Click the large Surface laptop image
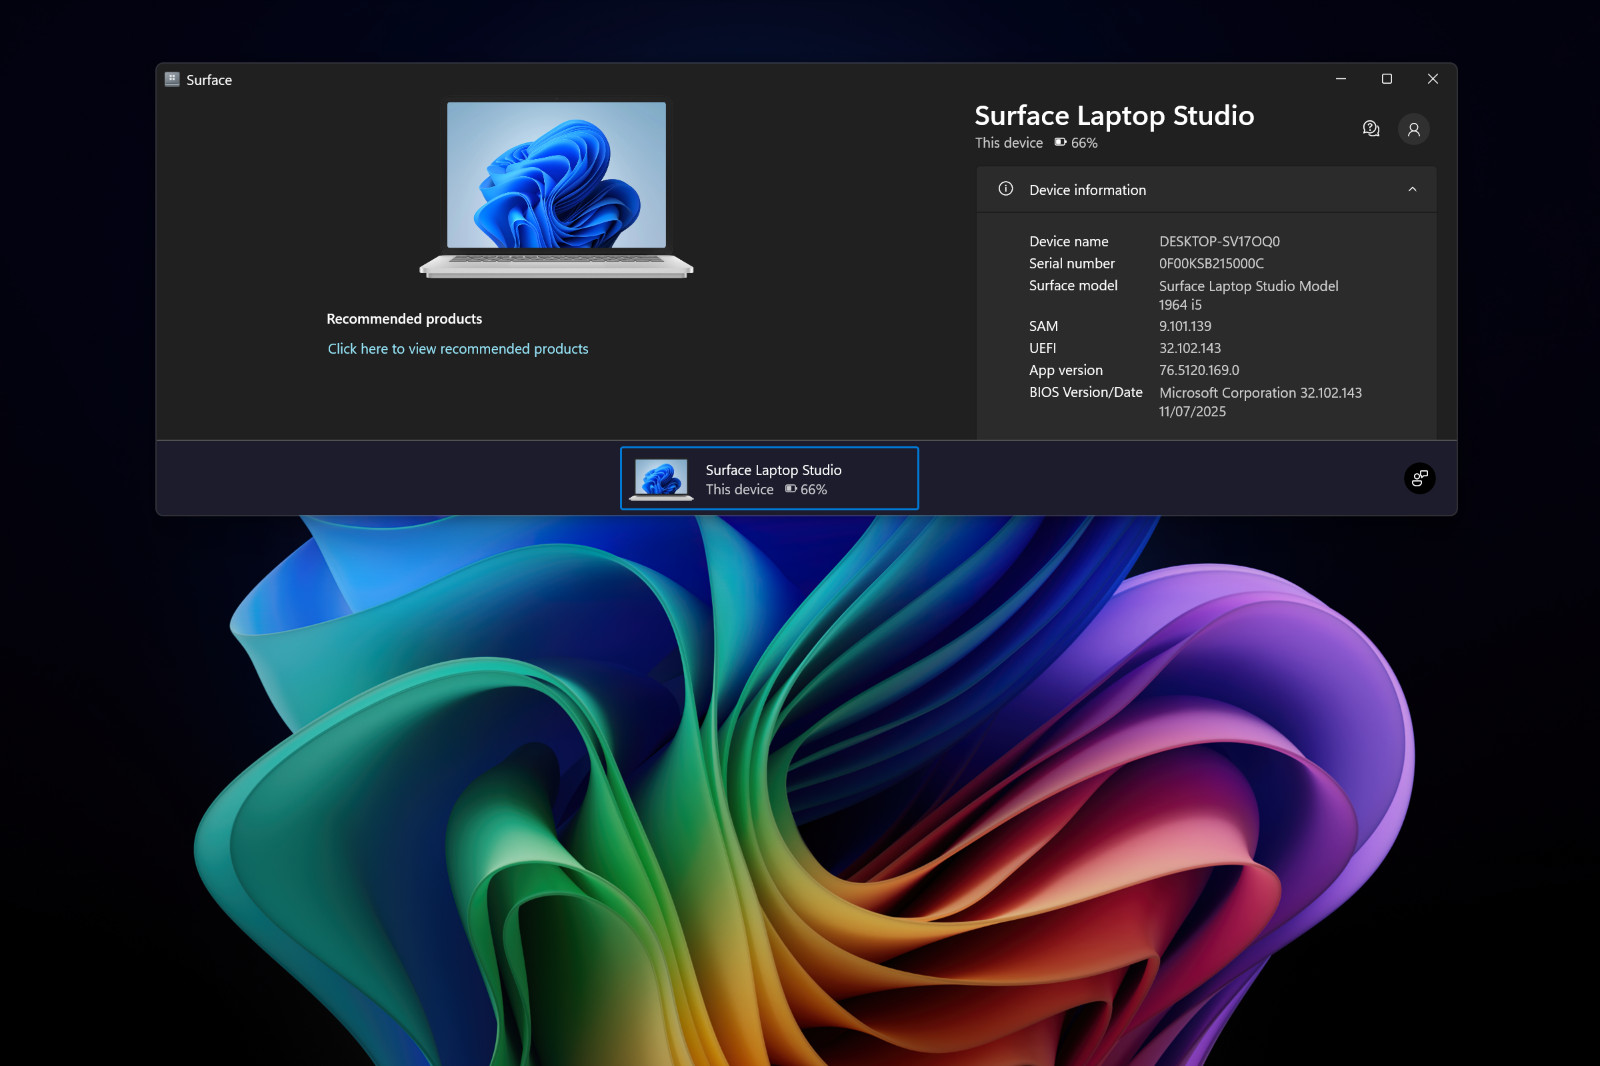 click(x=556, y=188)
